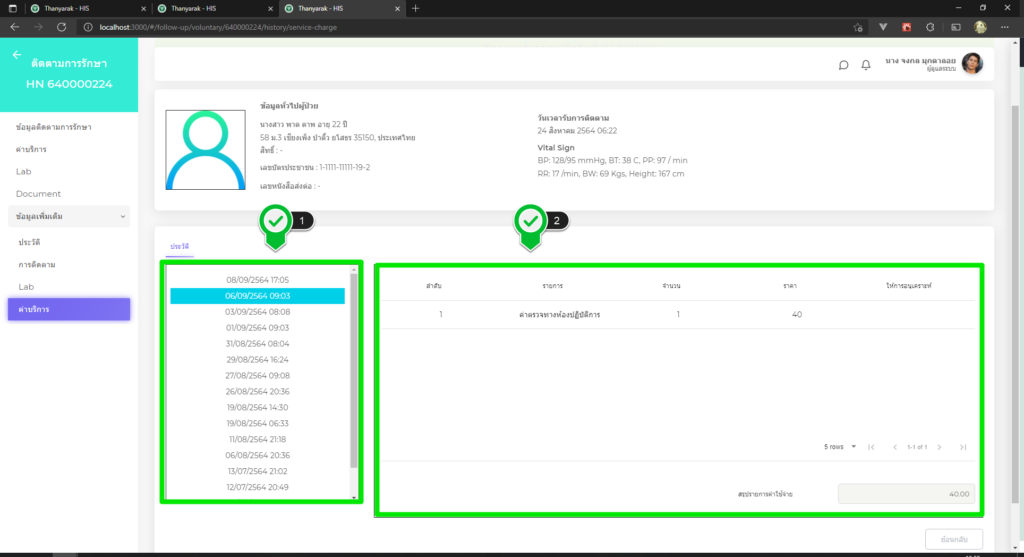
Task: Click the total expense summary field
Action: [x=906, y=493]
